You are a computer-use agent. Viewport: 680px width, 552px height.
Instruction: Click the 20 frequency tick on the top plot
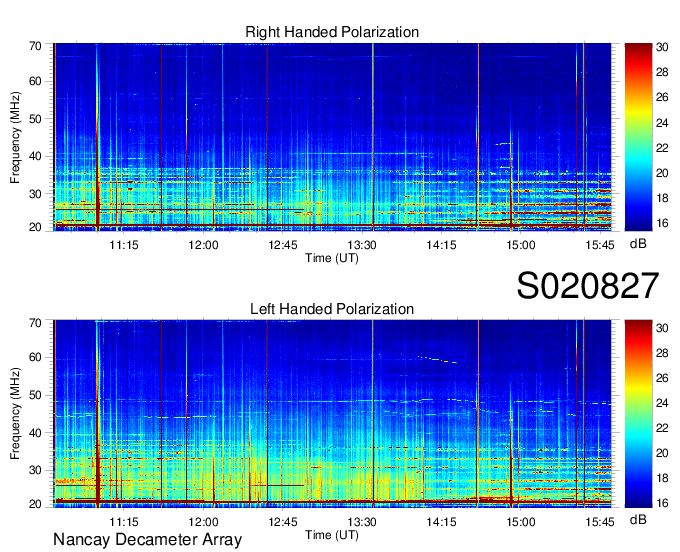pyautogui.click(x=35, y=227)
